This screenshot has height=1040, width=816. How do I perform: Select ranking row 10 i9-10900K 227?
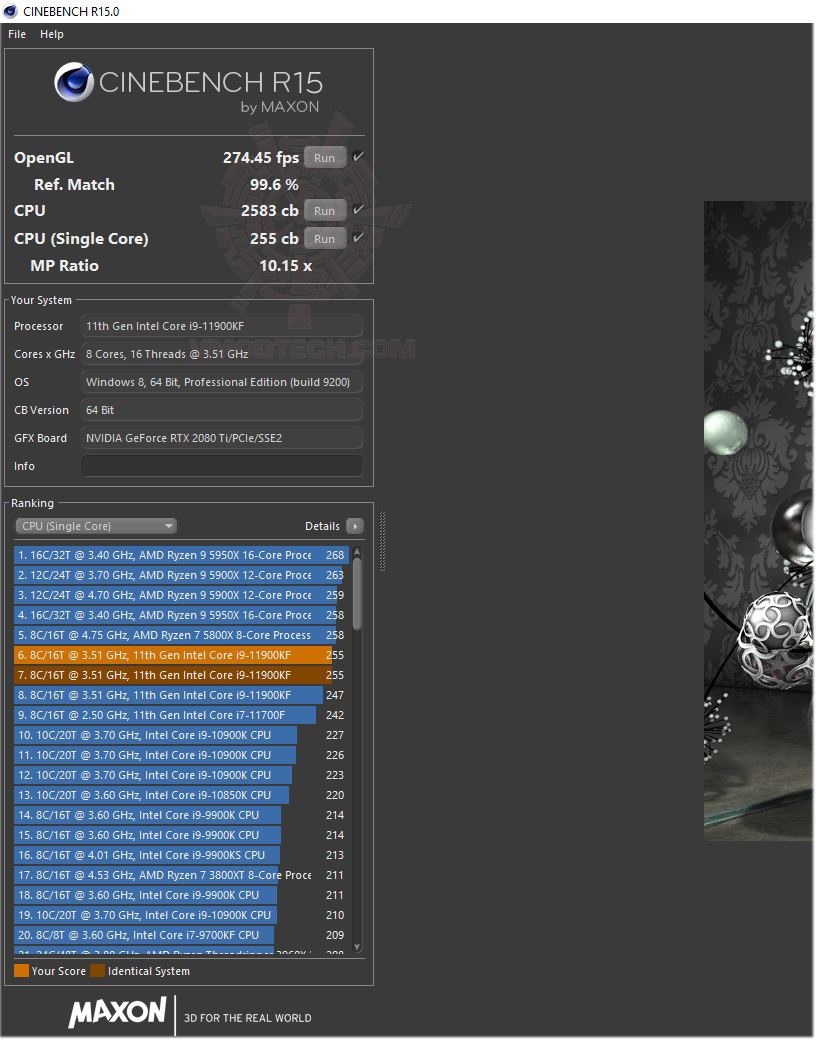[x=180, y=735]
